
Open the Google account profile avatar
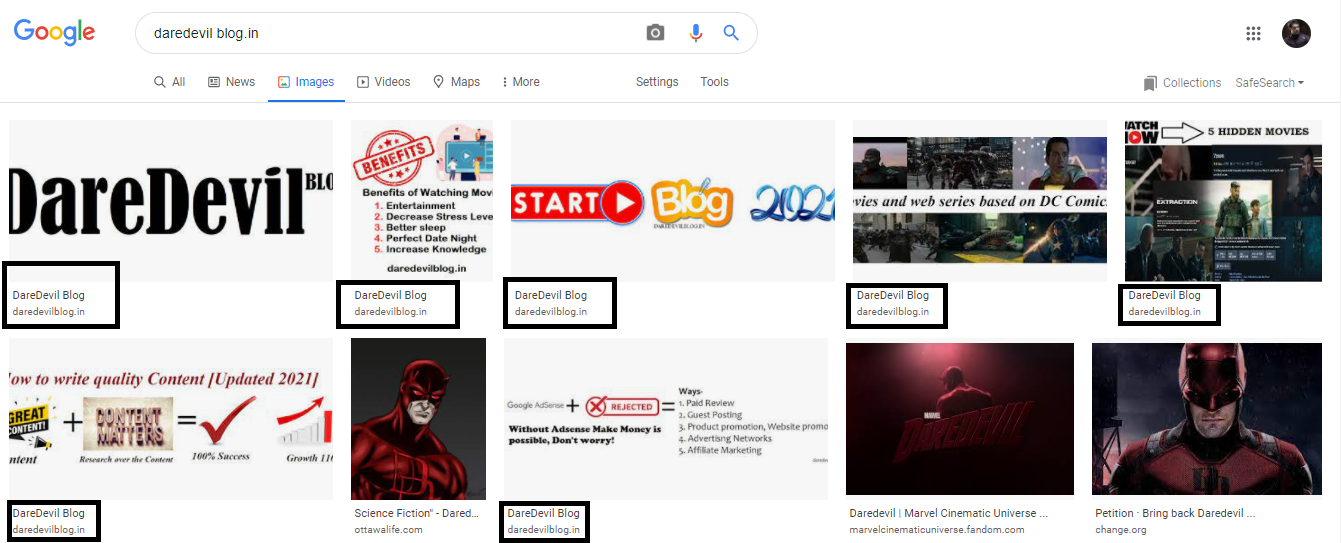(x=1296, y=33)
